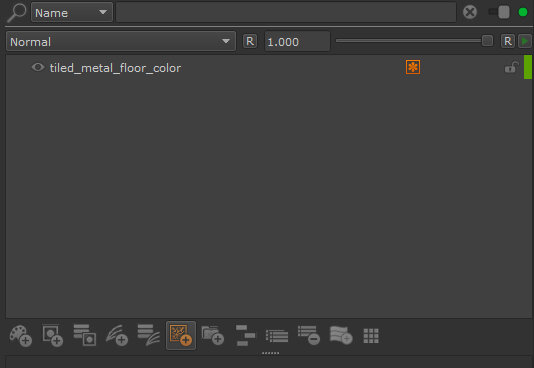
Task: Click into the layer search text field
Action: (286, 13)
